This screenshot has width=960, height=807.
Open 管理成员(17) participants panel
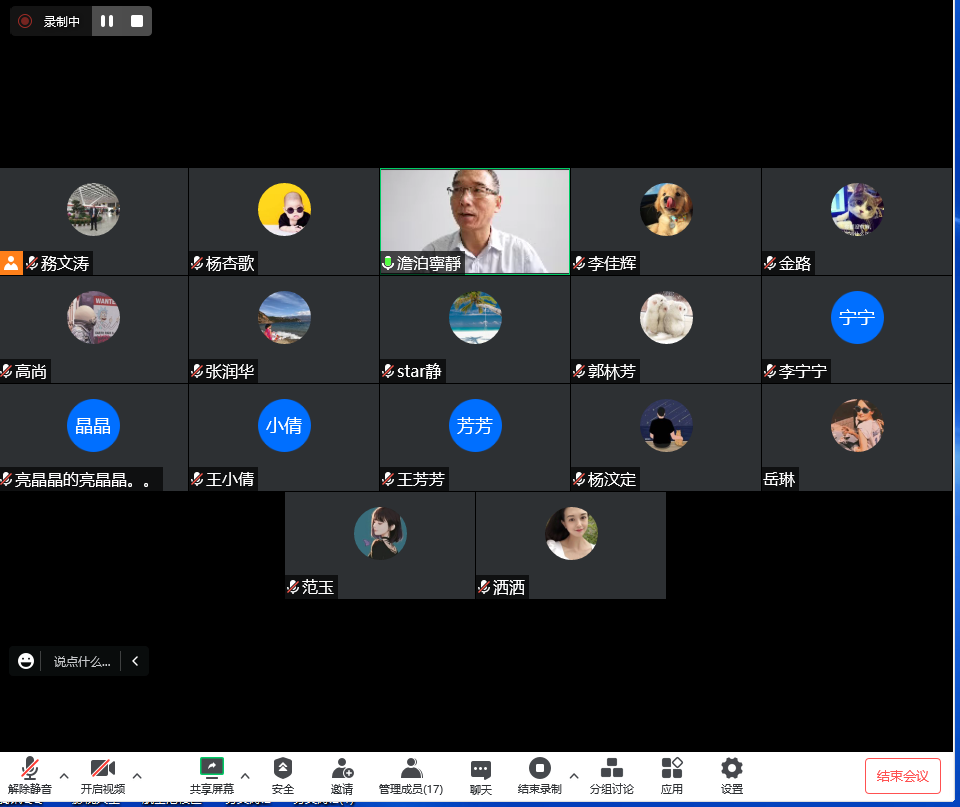tap(411, 774)
